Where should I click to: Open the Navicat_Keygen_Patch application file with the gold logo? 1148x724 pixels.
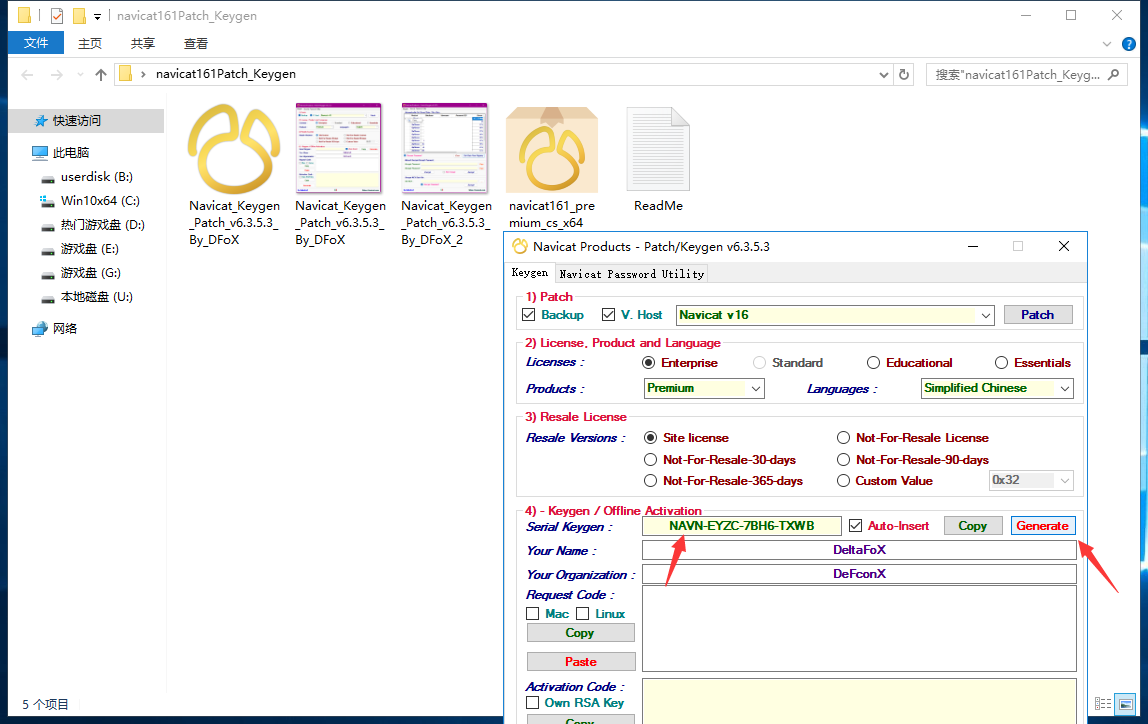coord(234,150)
